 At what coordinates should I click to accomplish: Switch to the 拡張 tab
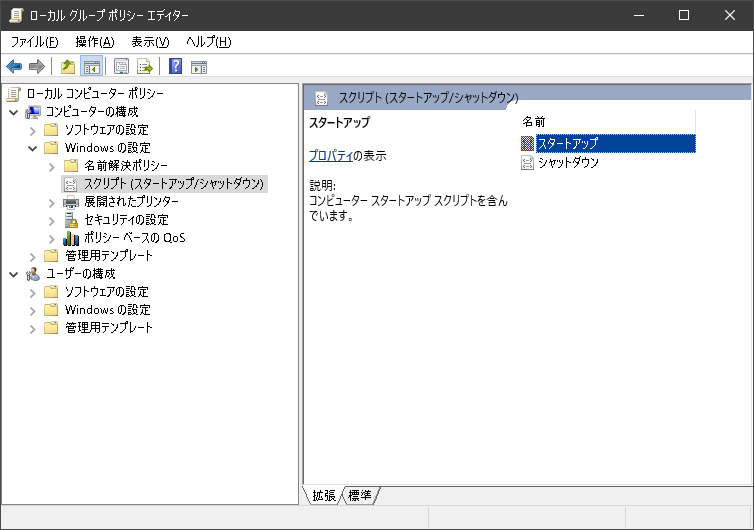tap(324, 495)
